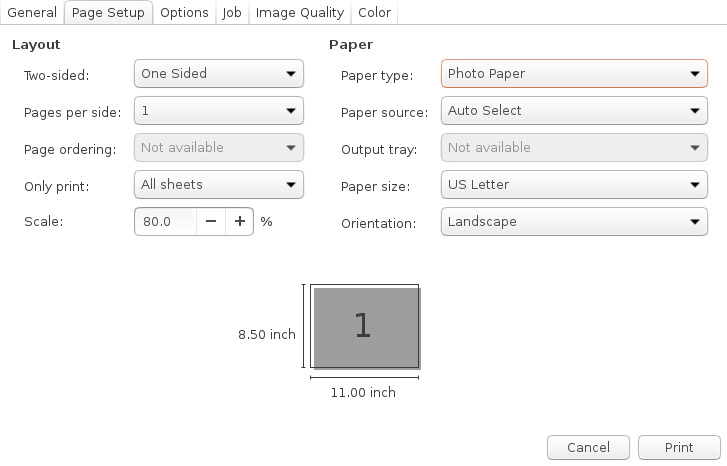Open the Two-sided dropdown

click(218, 73)
